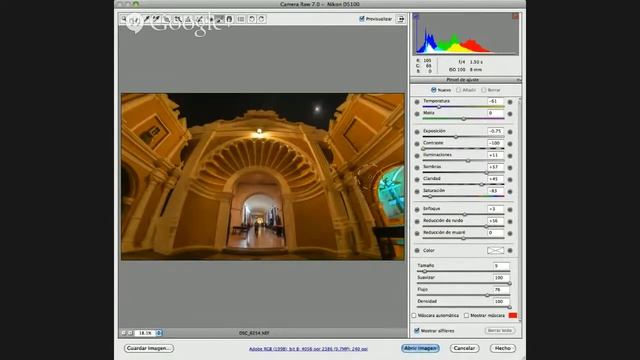
Task: Open the red mask overlay color swatch
Action: click(x=513, y=316)
